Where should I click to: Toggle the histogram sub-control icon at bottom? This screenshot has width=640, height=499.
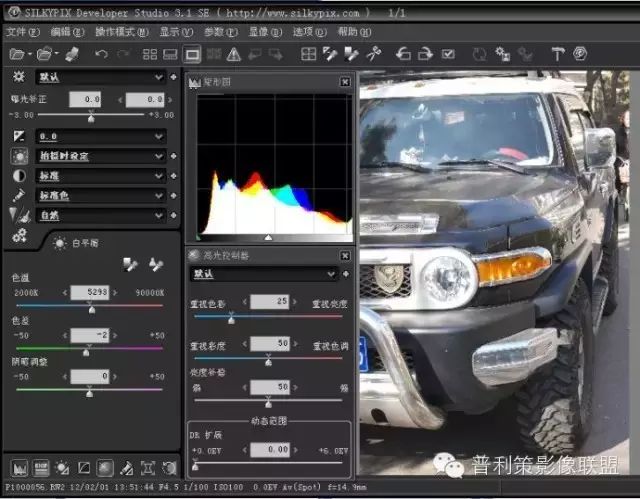[19, 468]
